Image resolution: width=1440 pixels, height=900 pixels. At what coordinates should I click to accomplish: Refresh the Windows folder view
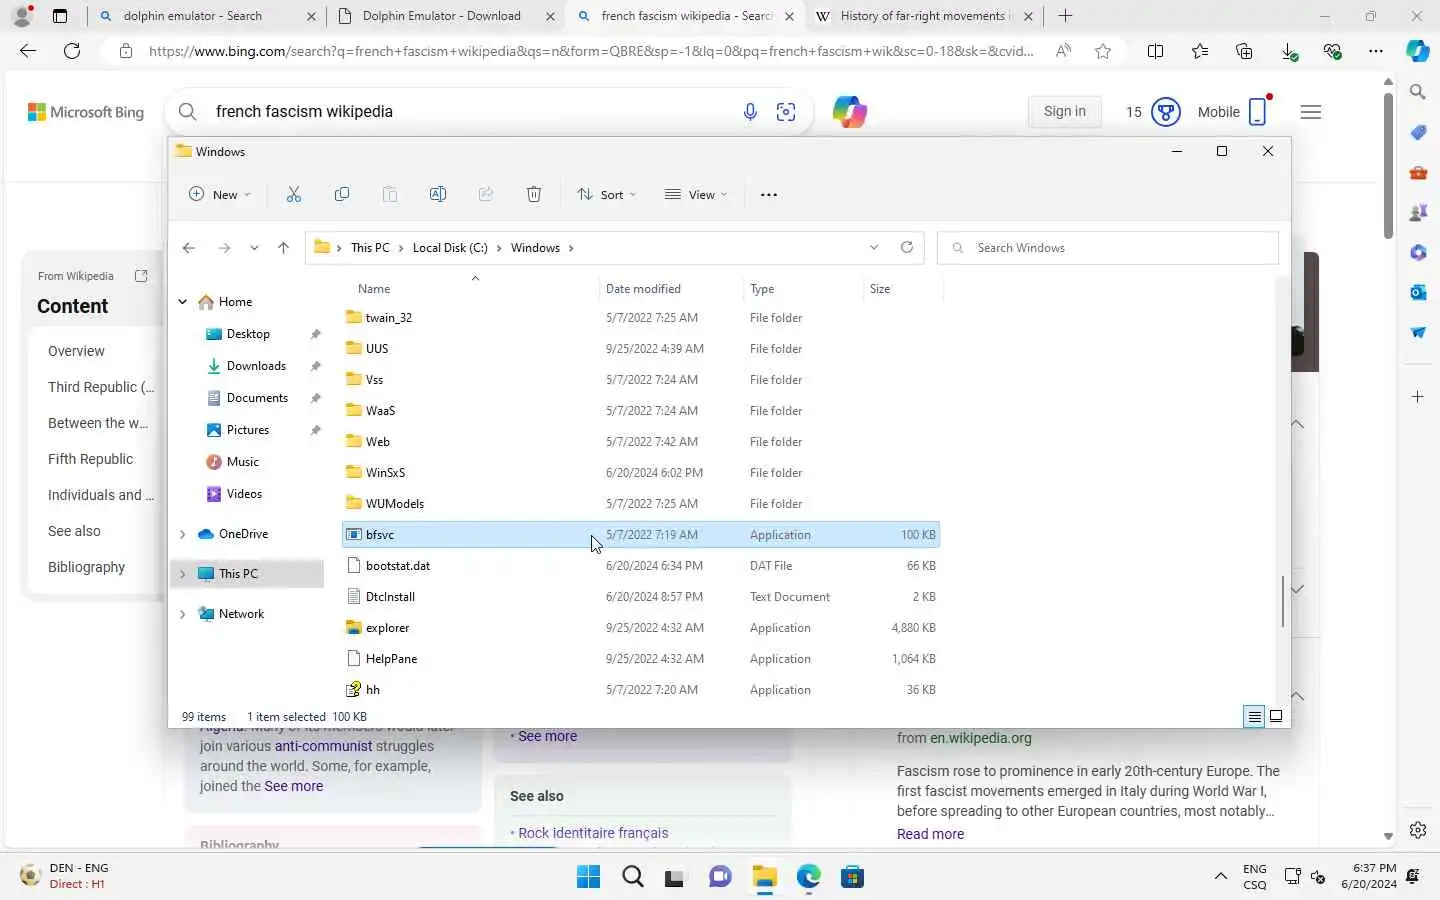(907, 248)
